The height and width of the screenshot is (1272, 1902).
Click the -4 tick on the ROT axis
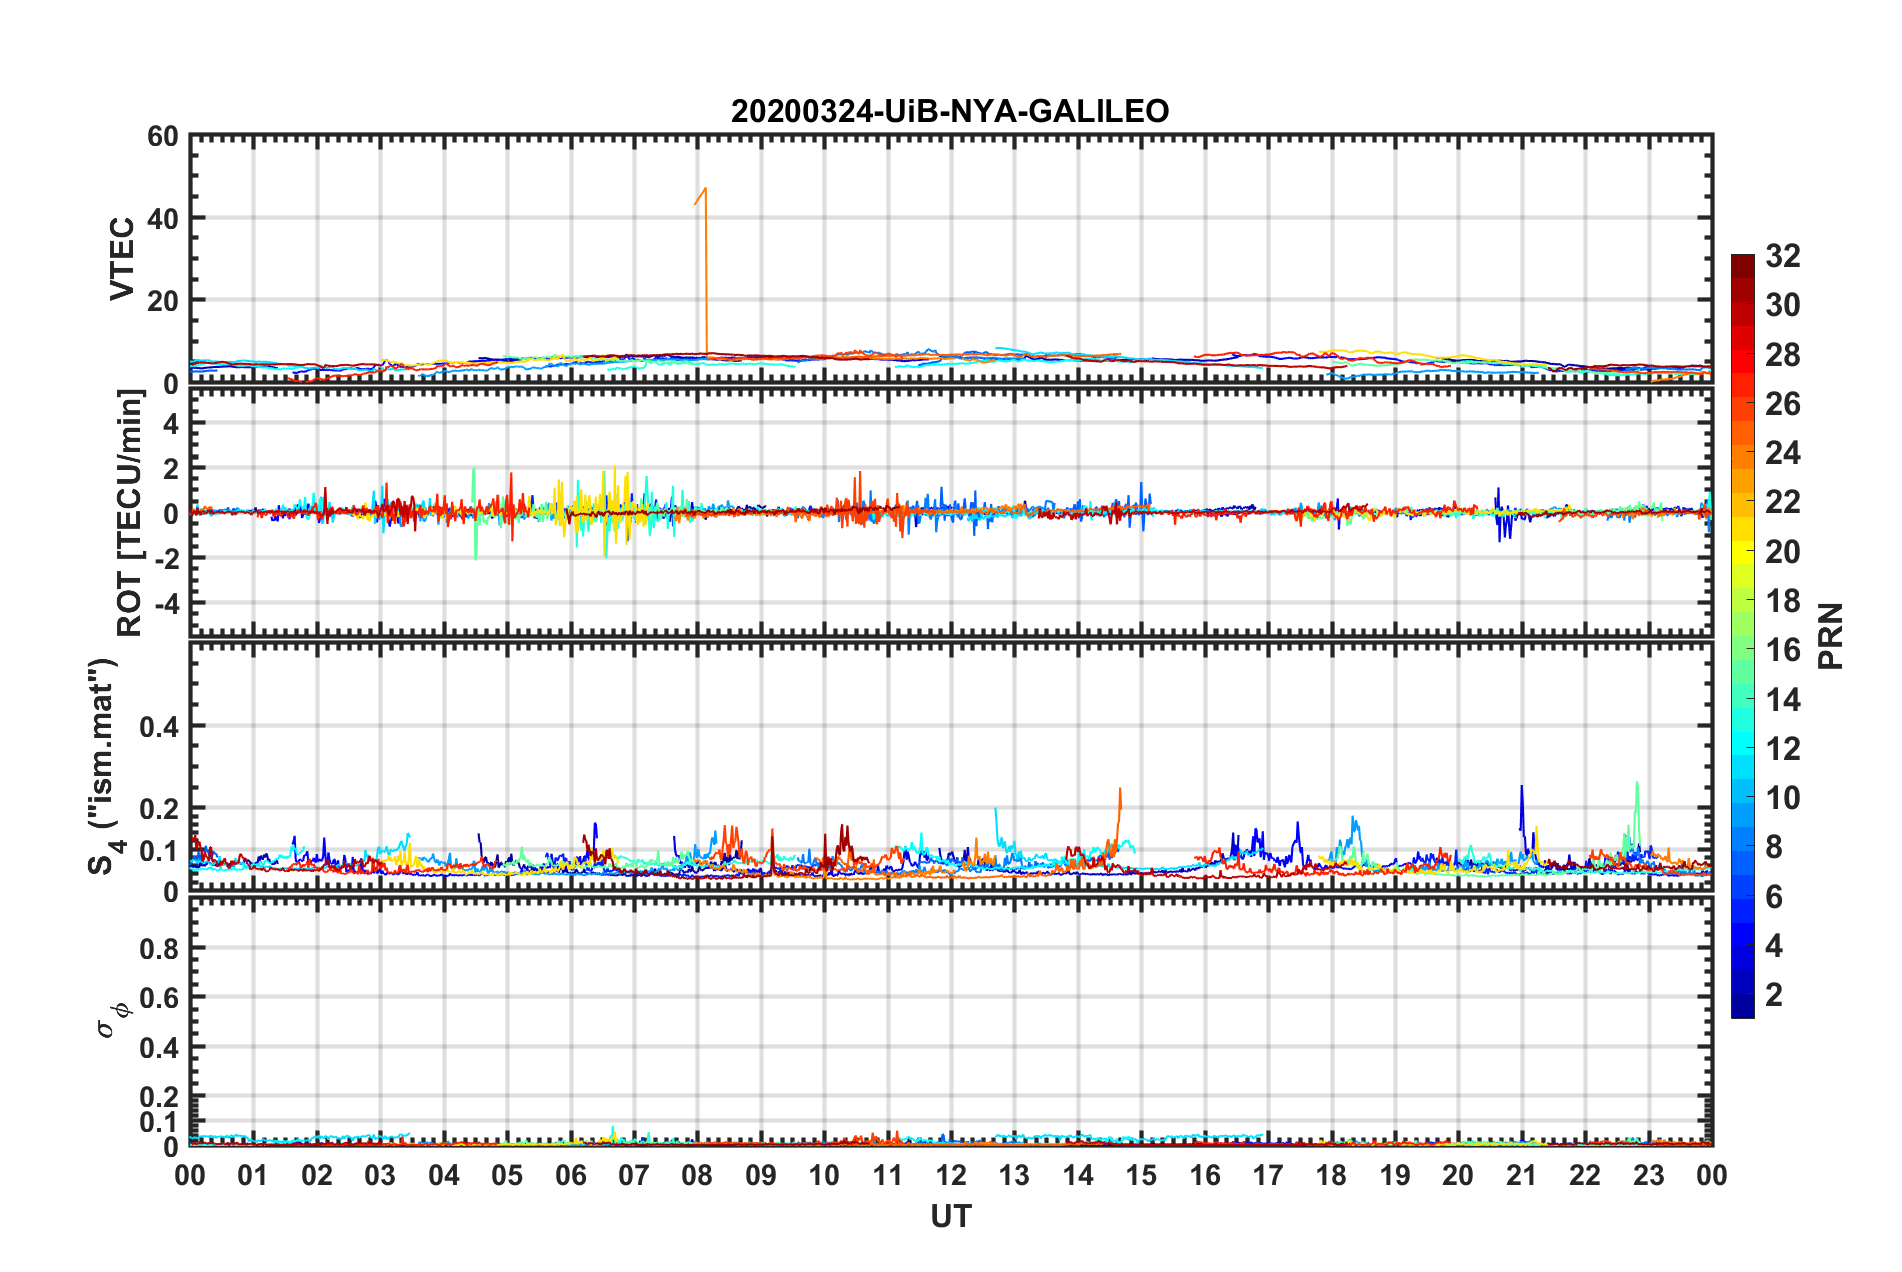166,604
